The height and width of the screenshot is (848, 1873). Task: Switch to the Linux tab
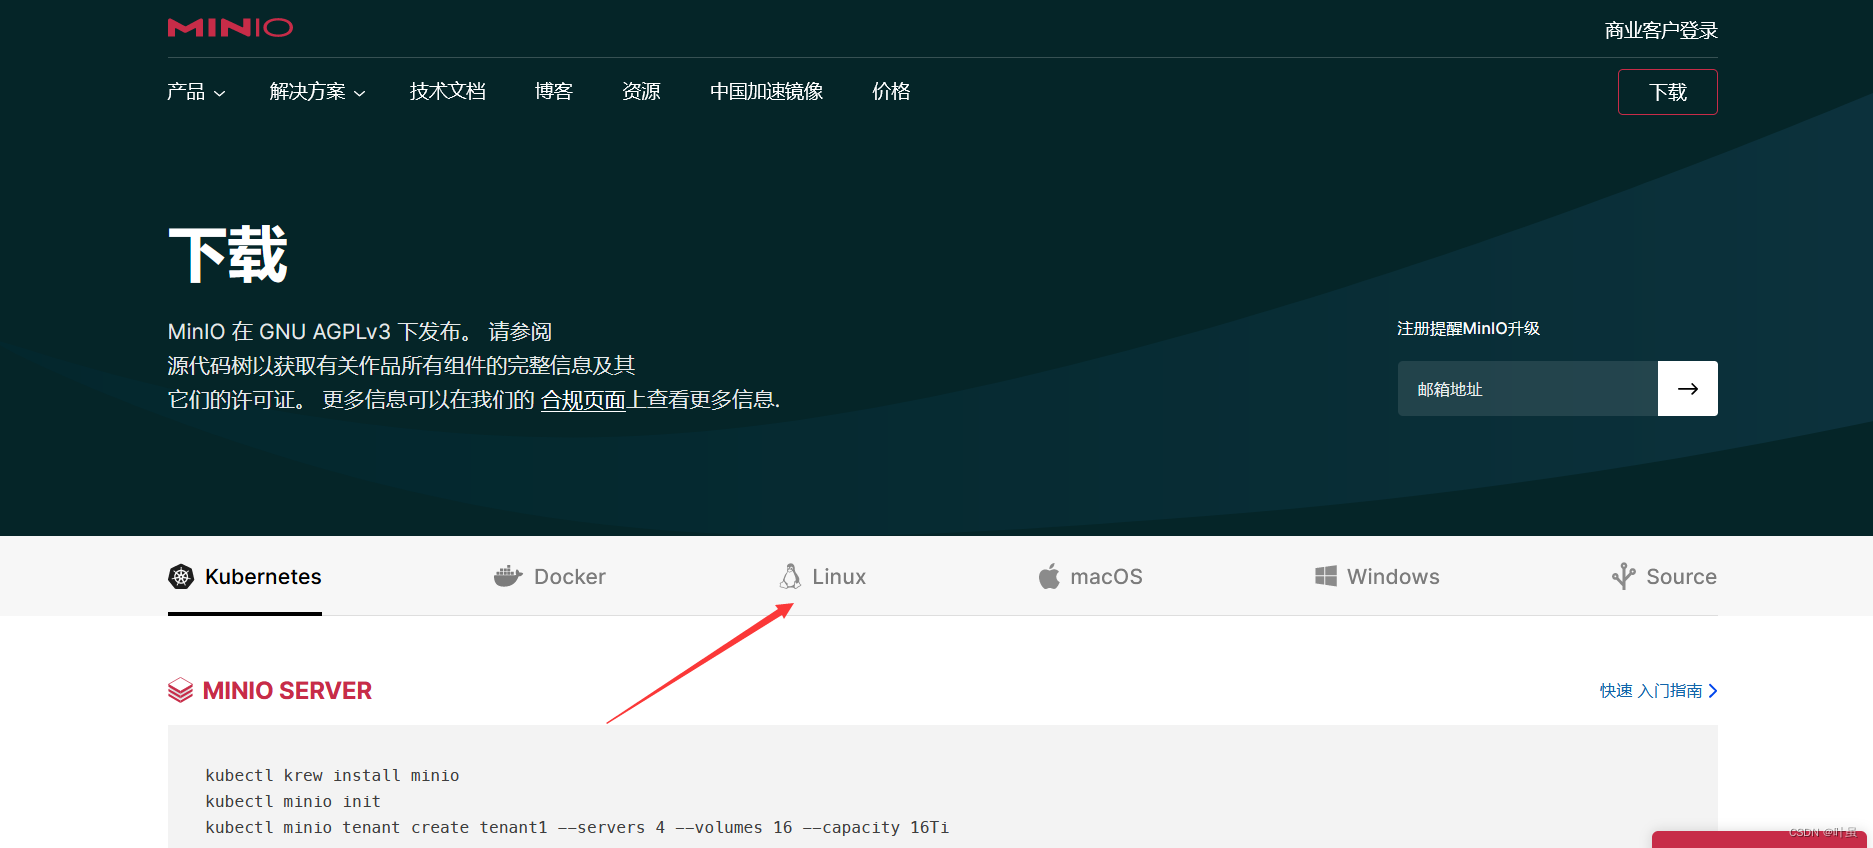pos(823,576)
